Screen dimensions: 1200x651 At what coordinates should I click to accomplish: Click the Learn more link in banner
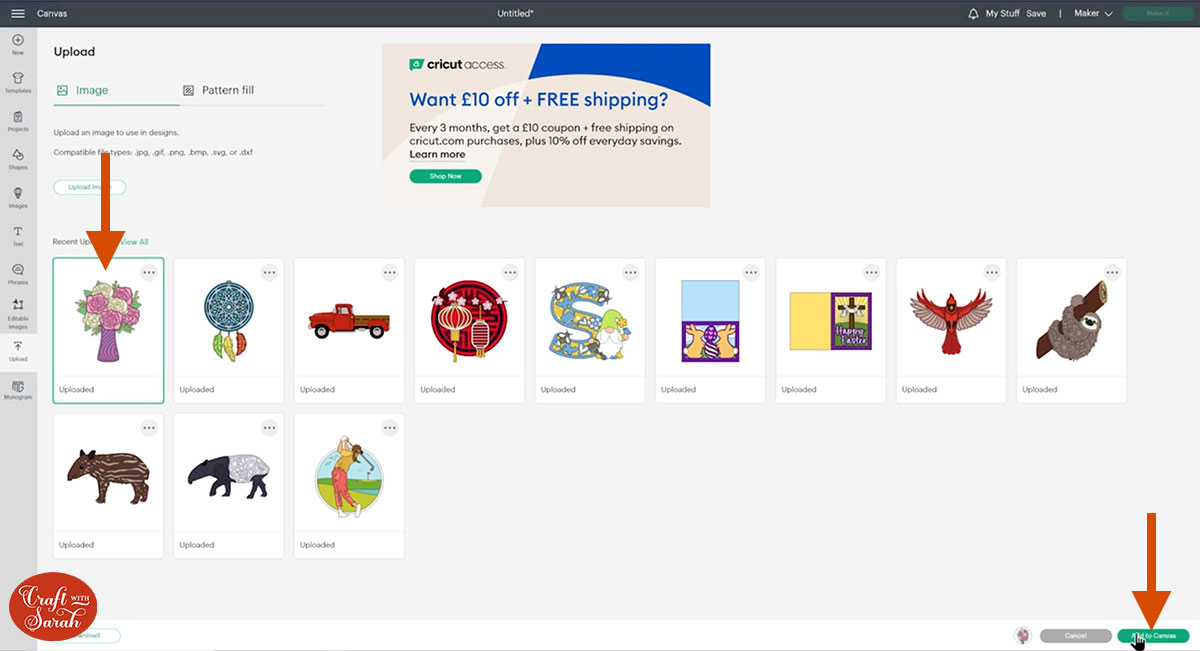tap(437, 155)
